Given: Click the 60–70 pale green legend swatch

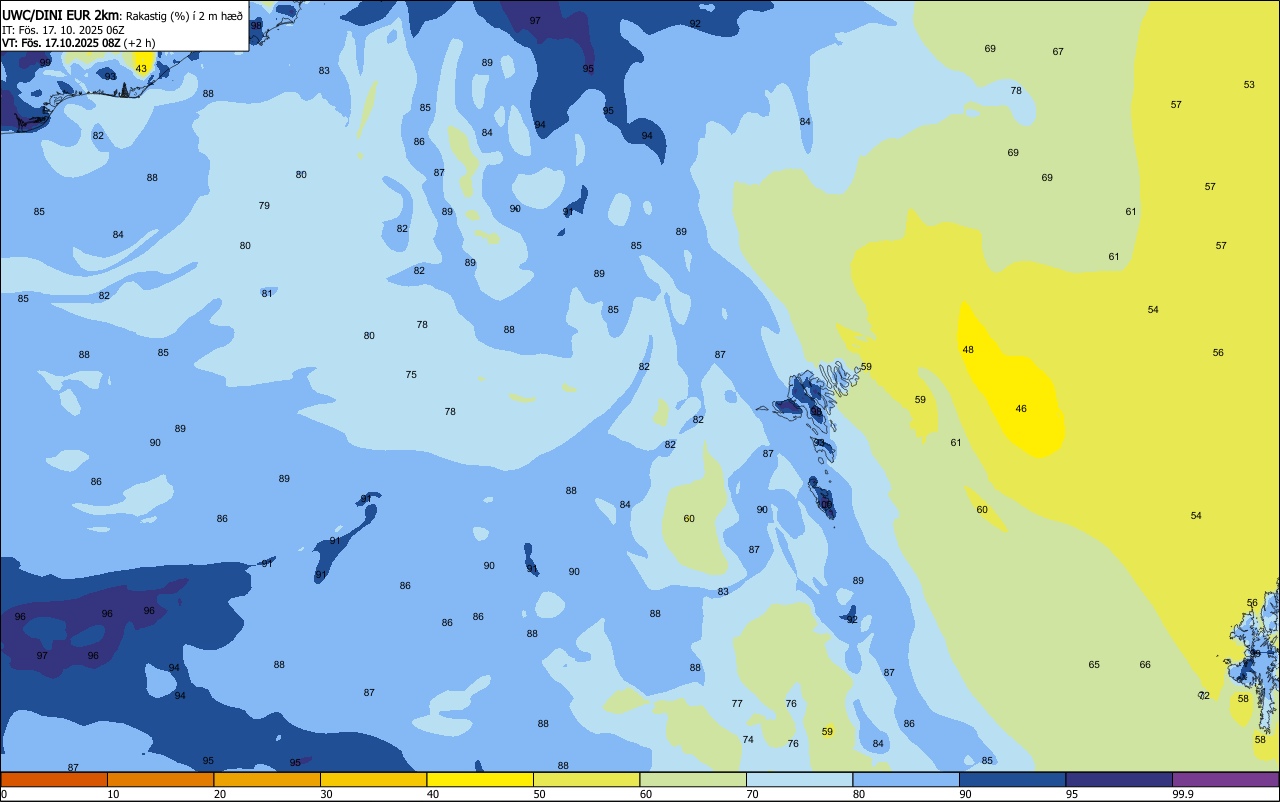Looking at the screenshot, I should pyautogui.click(x=693, y=779).
